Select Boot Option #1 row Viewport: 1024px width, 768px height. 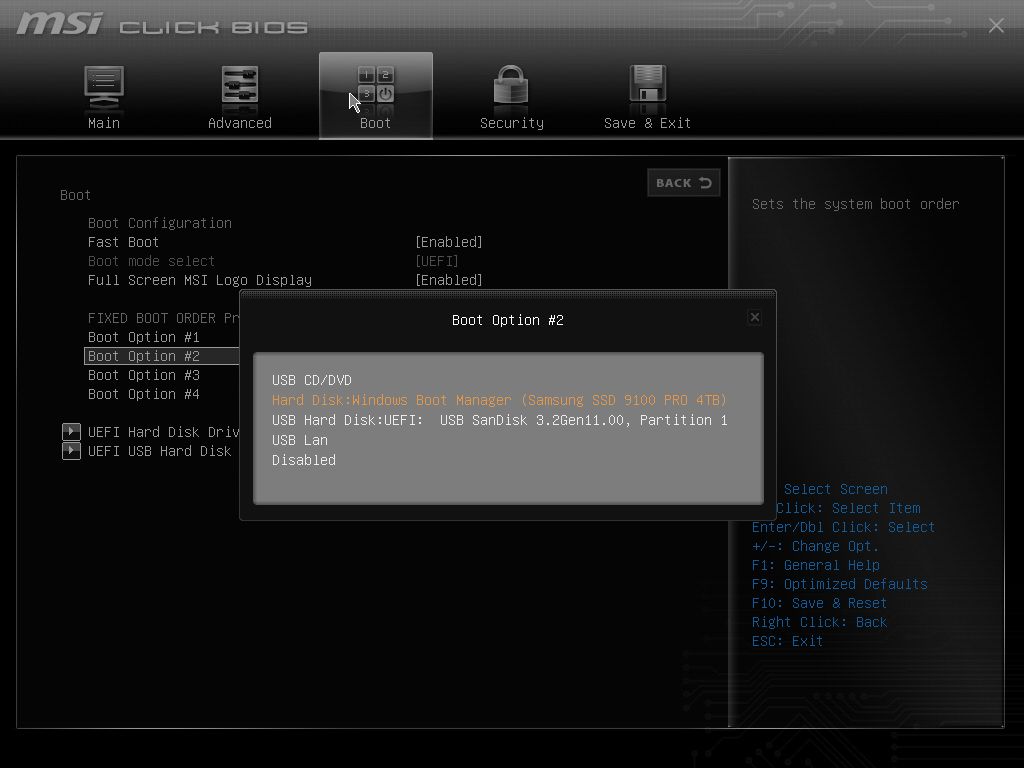[x=144, y=337]
